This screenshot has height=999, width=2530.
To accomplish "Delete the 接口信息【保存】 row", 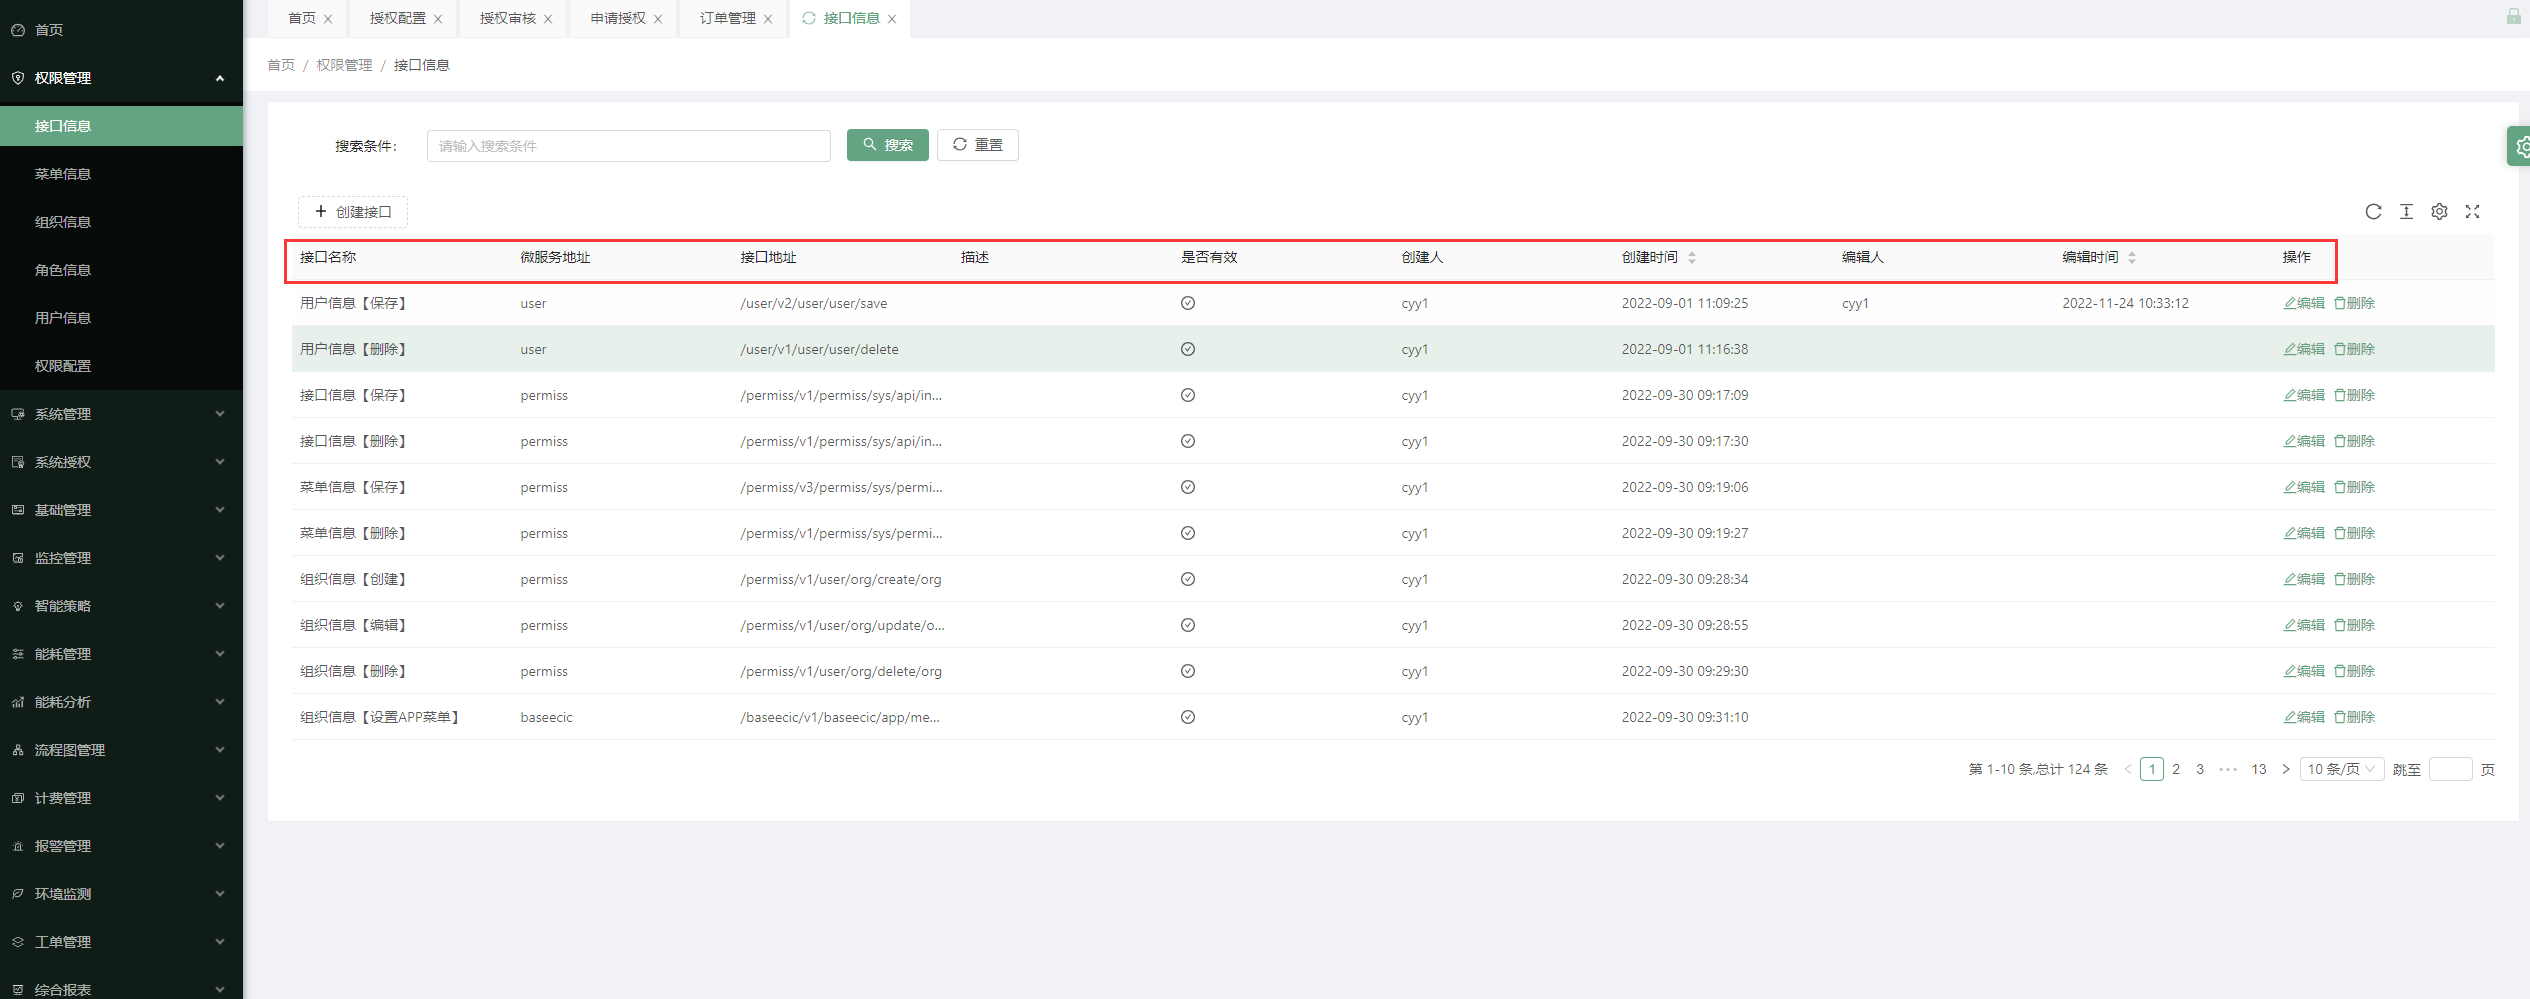I will point(2354,396).
